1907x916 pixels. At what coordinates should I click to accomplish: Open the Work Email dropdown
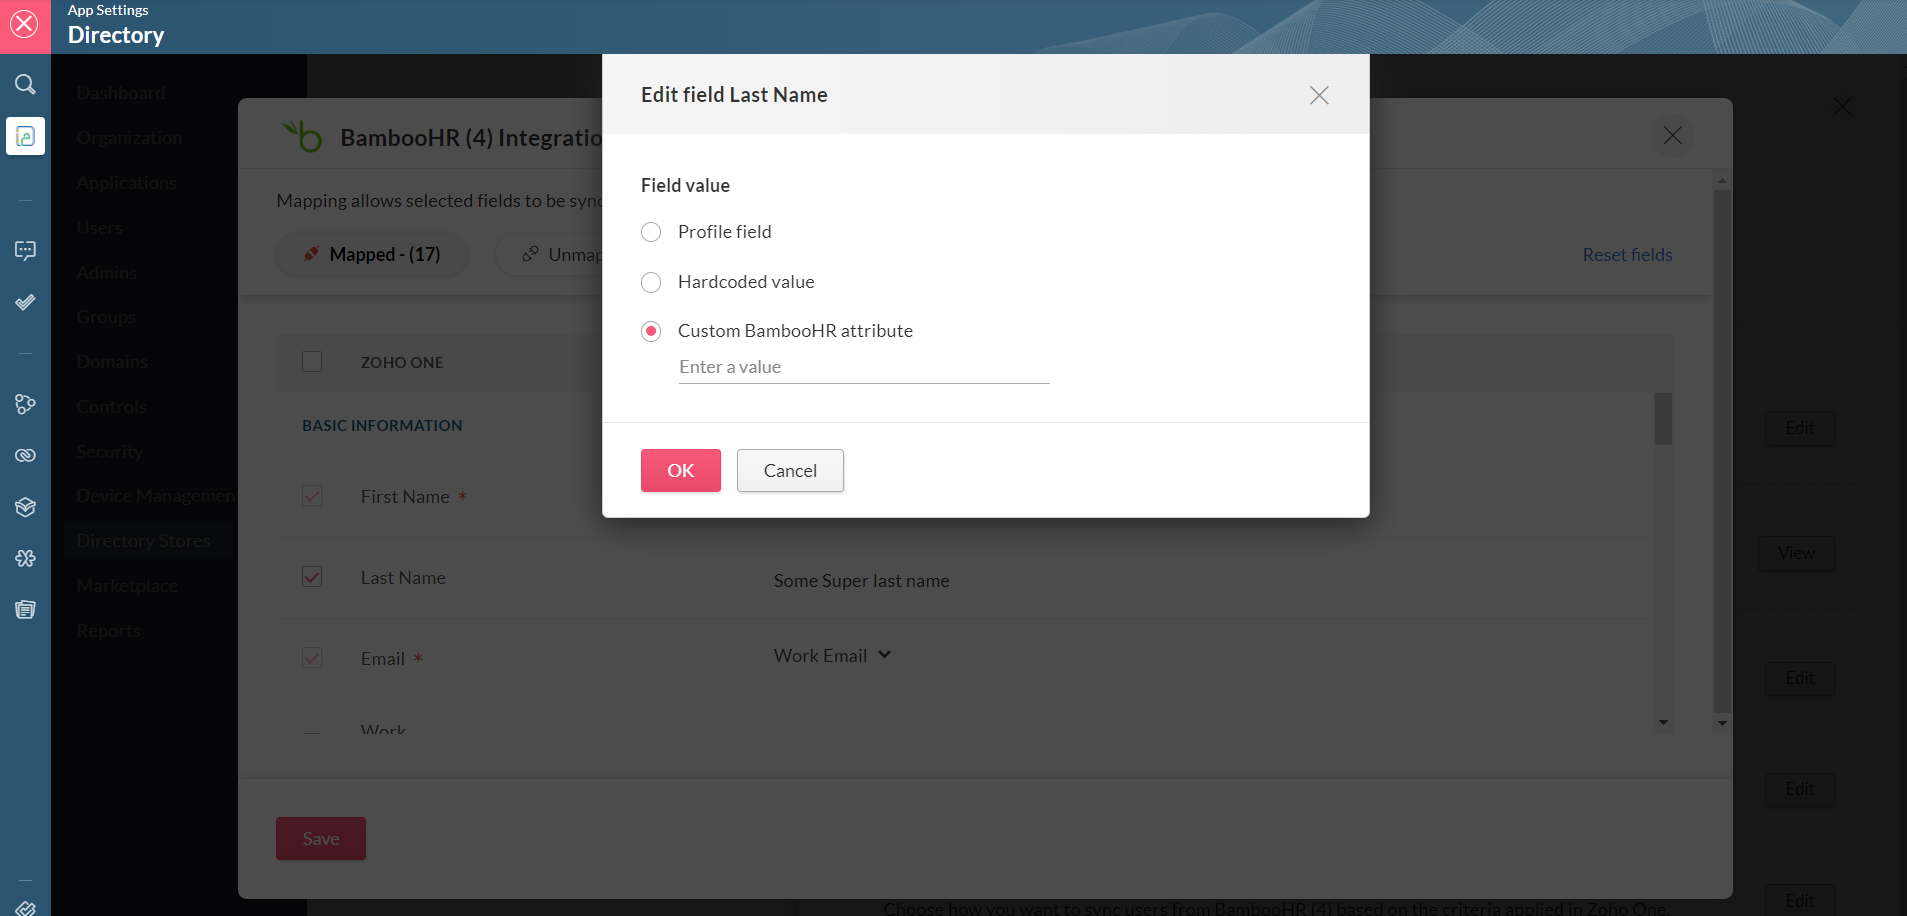click(832, 656)
